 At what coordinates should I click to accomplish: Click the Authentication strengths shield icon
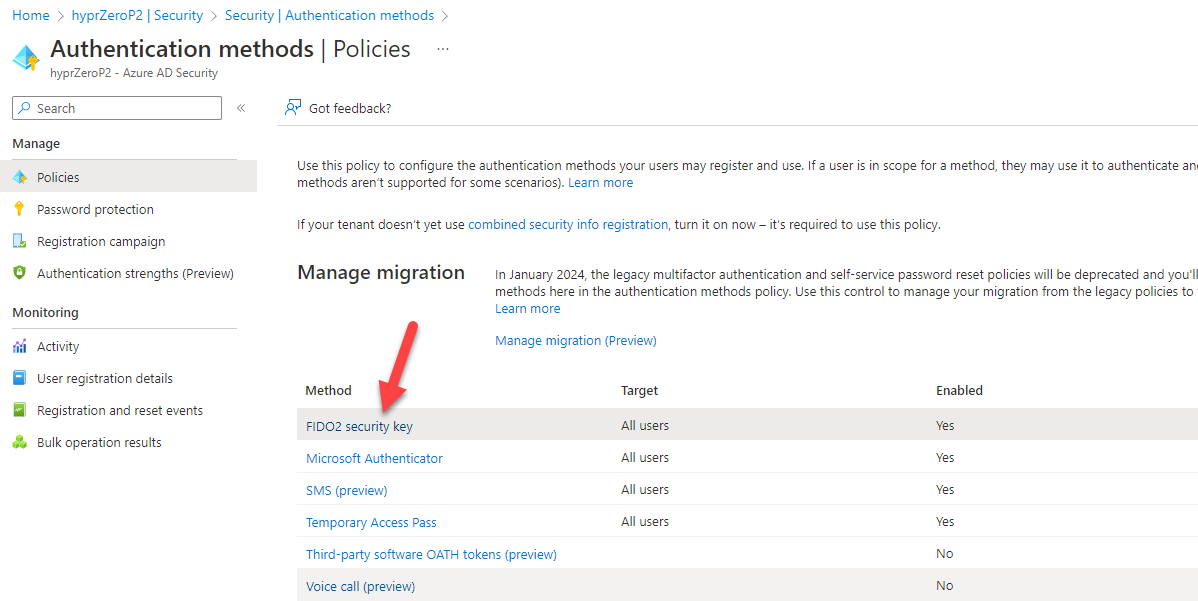click(x=19, y=273)
